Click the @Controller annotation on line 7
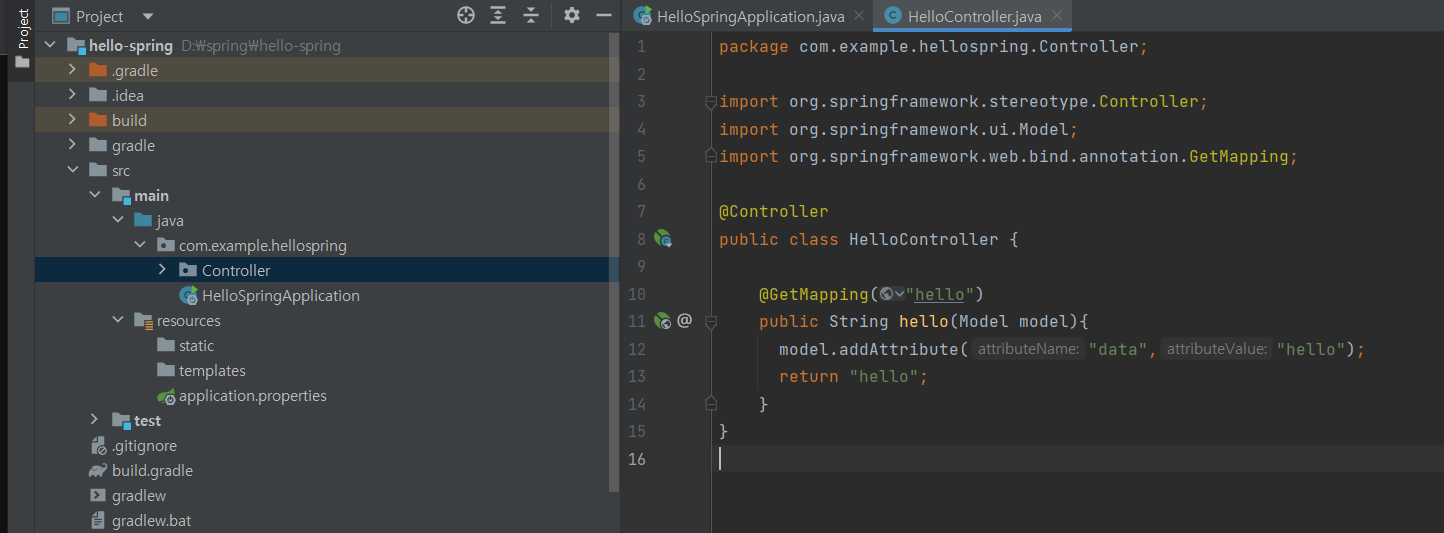 click(x=774, y=212)
